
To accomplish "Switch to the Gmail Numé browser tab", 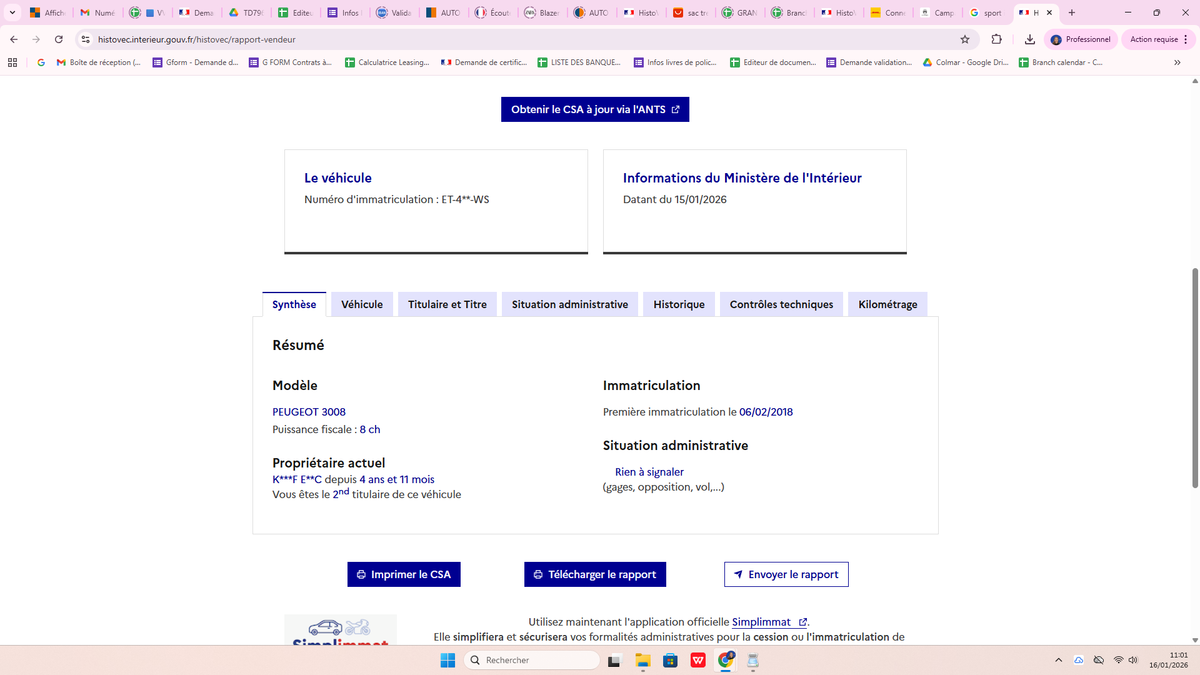I will (97, 13).
